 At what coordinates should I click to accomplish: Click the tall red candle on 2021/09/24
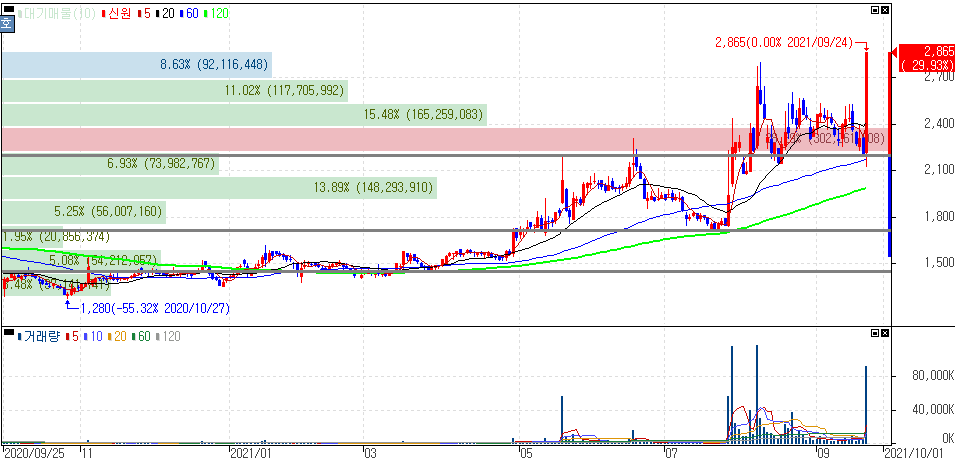[x=866, y=100]
